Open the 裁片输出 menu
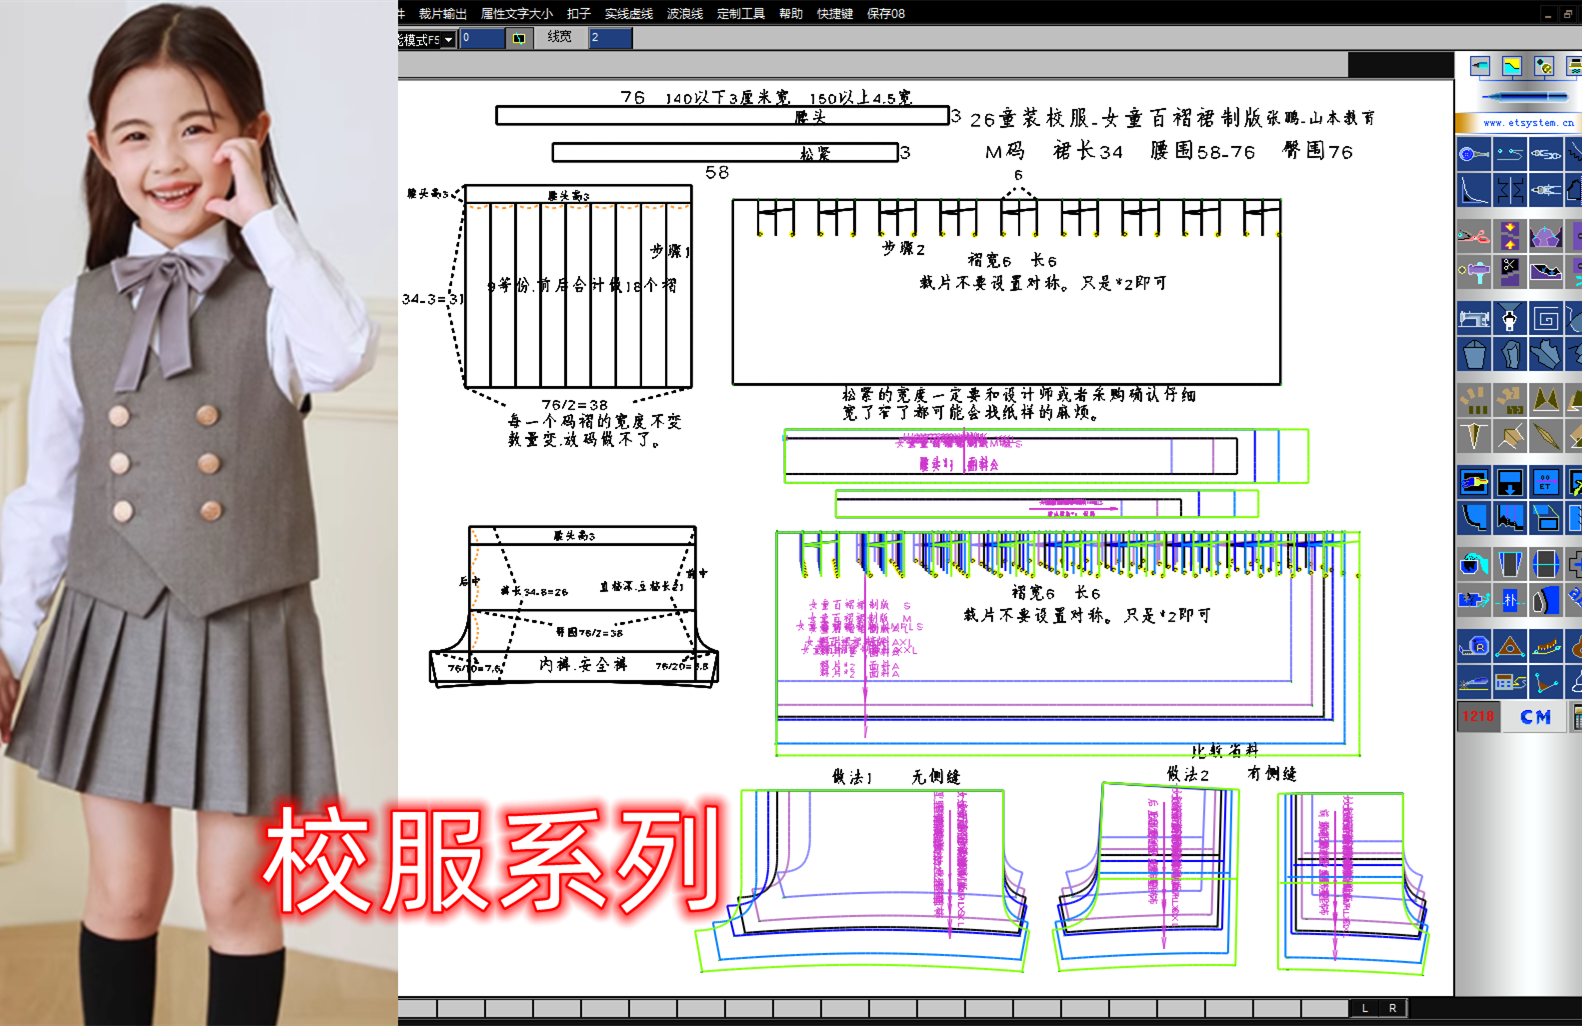The image size is (1582, 1026). (x=442, y=13)
